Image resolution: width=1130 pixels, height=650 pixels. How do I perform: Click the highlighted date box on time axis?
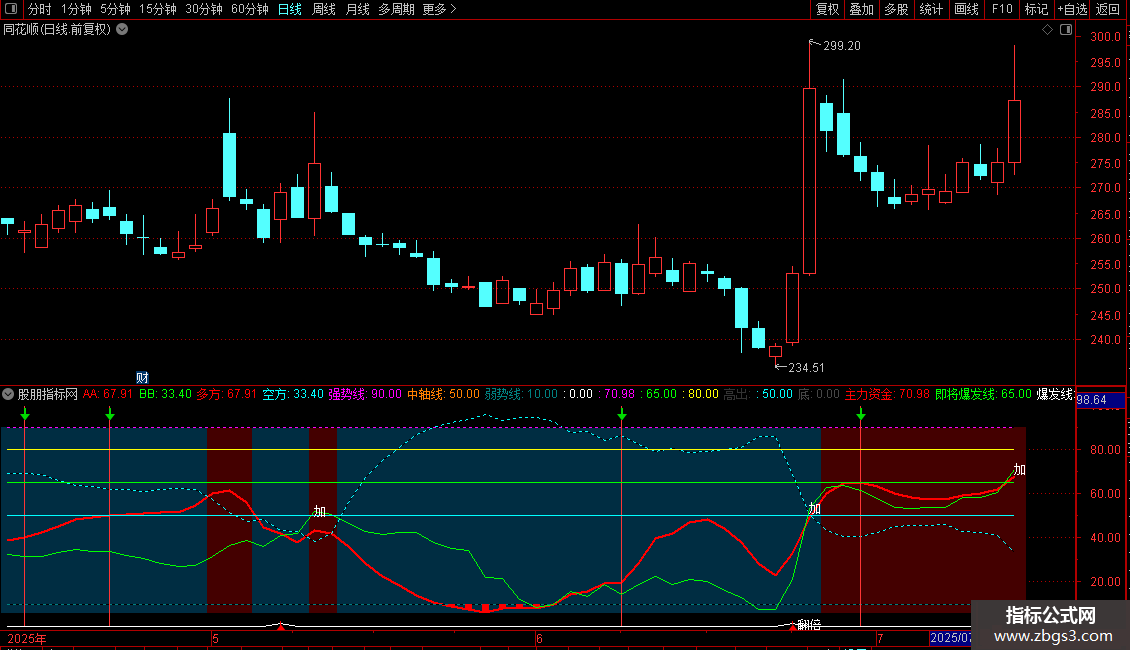point(950,638)
